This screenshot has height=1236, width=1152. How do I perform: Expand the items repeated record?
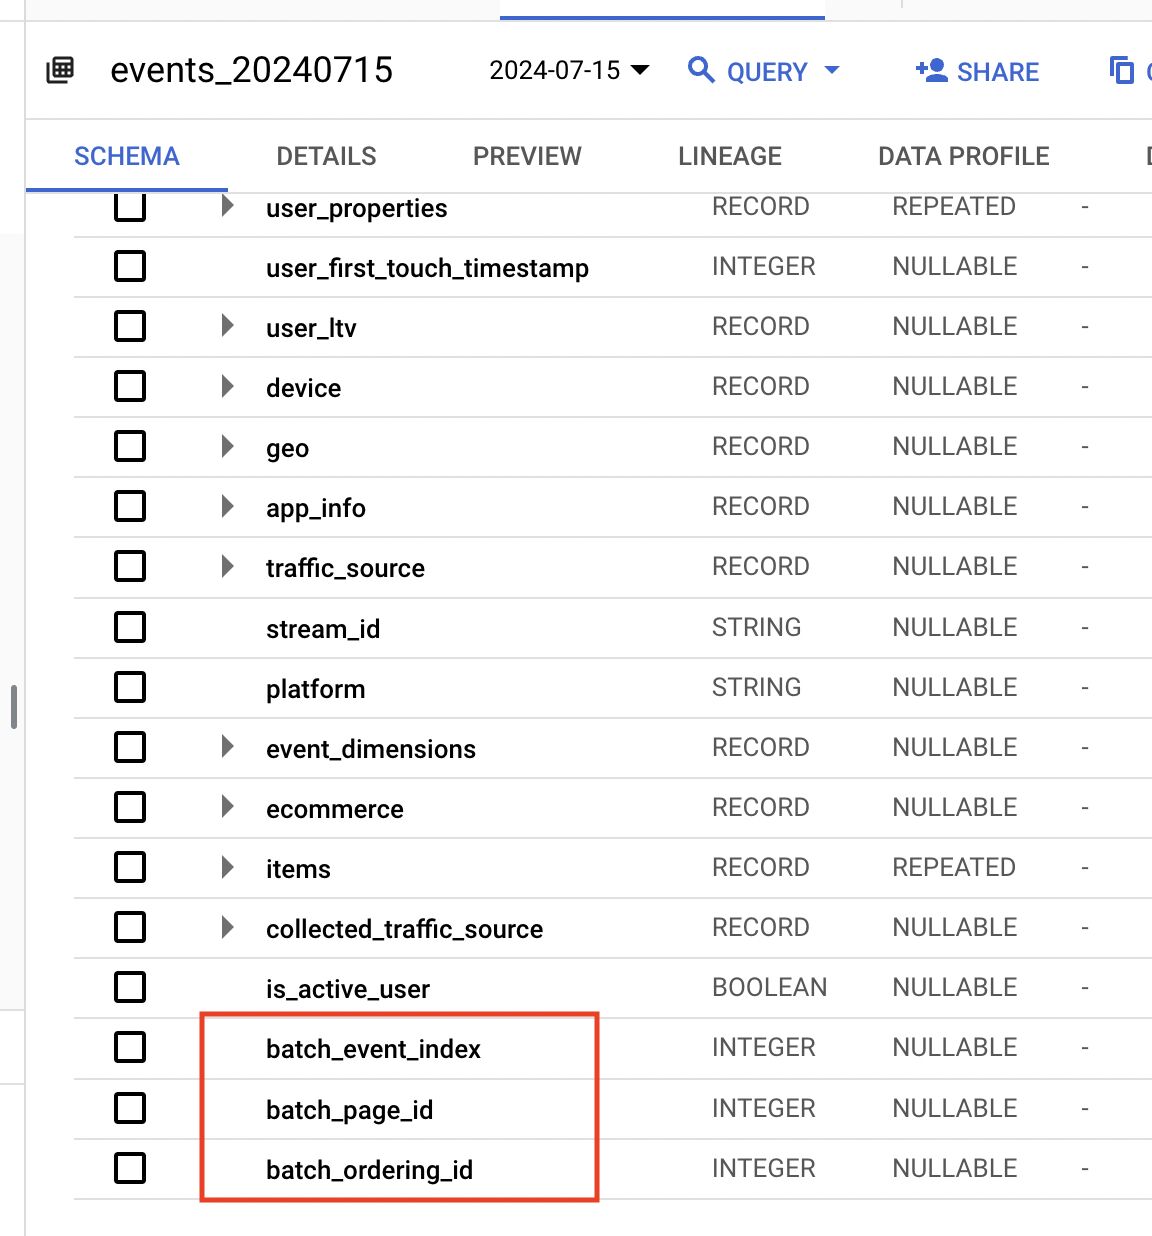pyautogui.click(x=227, y=867)
